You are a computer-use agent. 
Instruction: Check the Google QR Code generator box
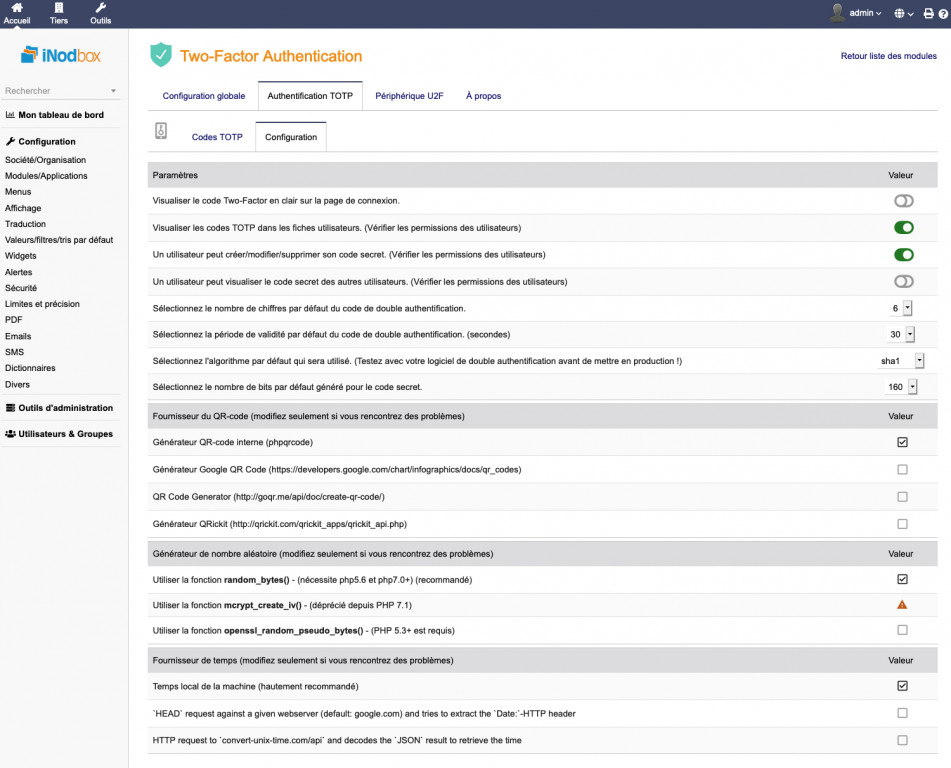pos(902,469)
